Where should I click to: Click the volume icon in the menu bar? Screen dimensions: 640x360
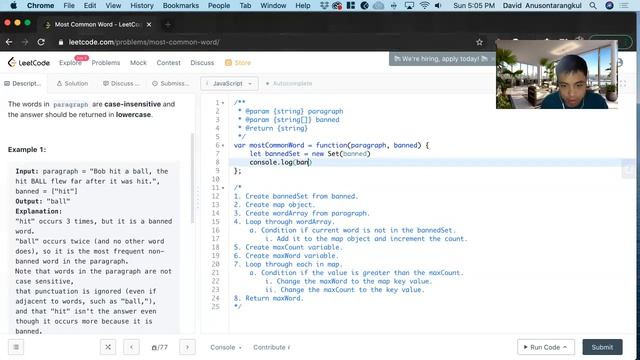[438, 5]
